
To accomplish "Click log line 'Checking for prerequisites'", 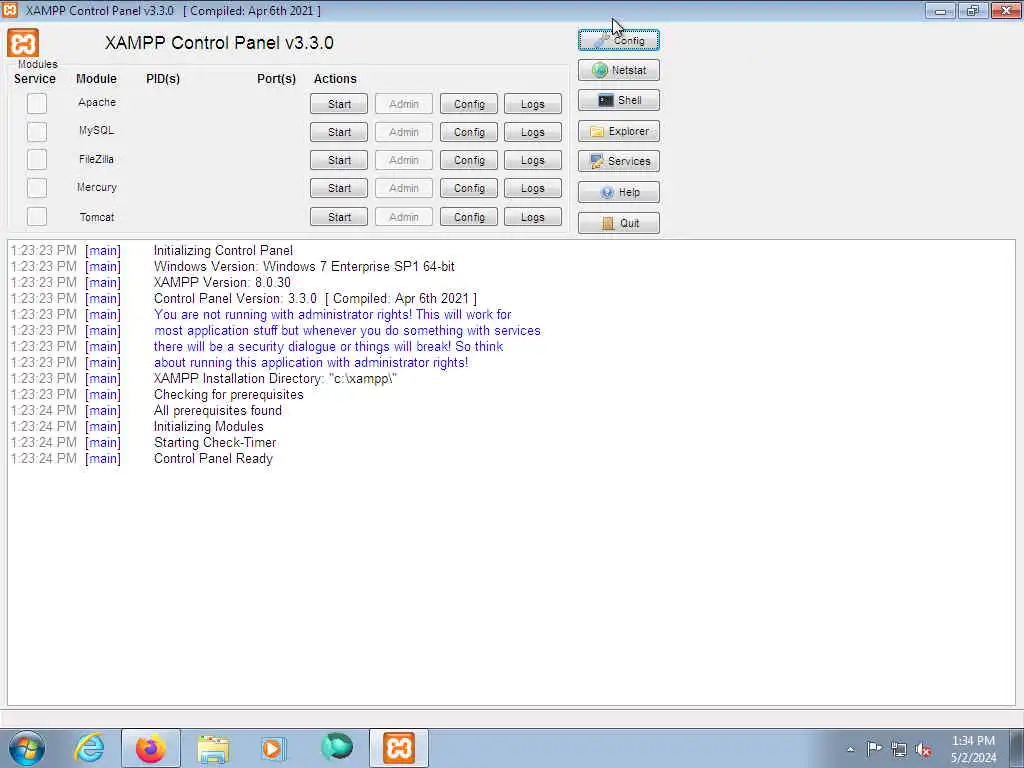I will pos(229,394).
